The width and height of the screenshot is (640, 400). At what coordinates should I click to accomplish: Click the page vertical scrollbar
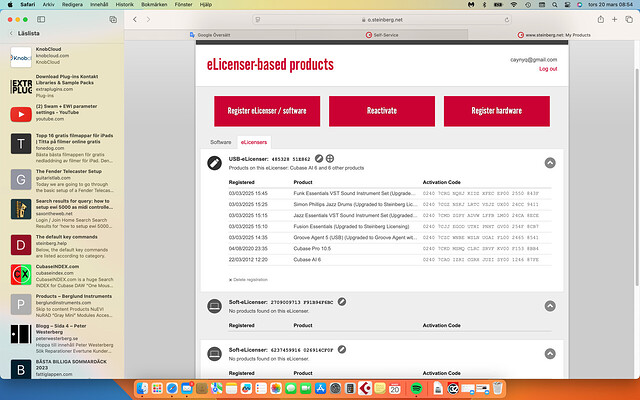point(637,176)
